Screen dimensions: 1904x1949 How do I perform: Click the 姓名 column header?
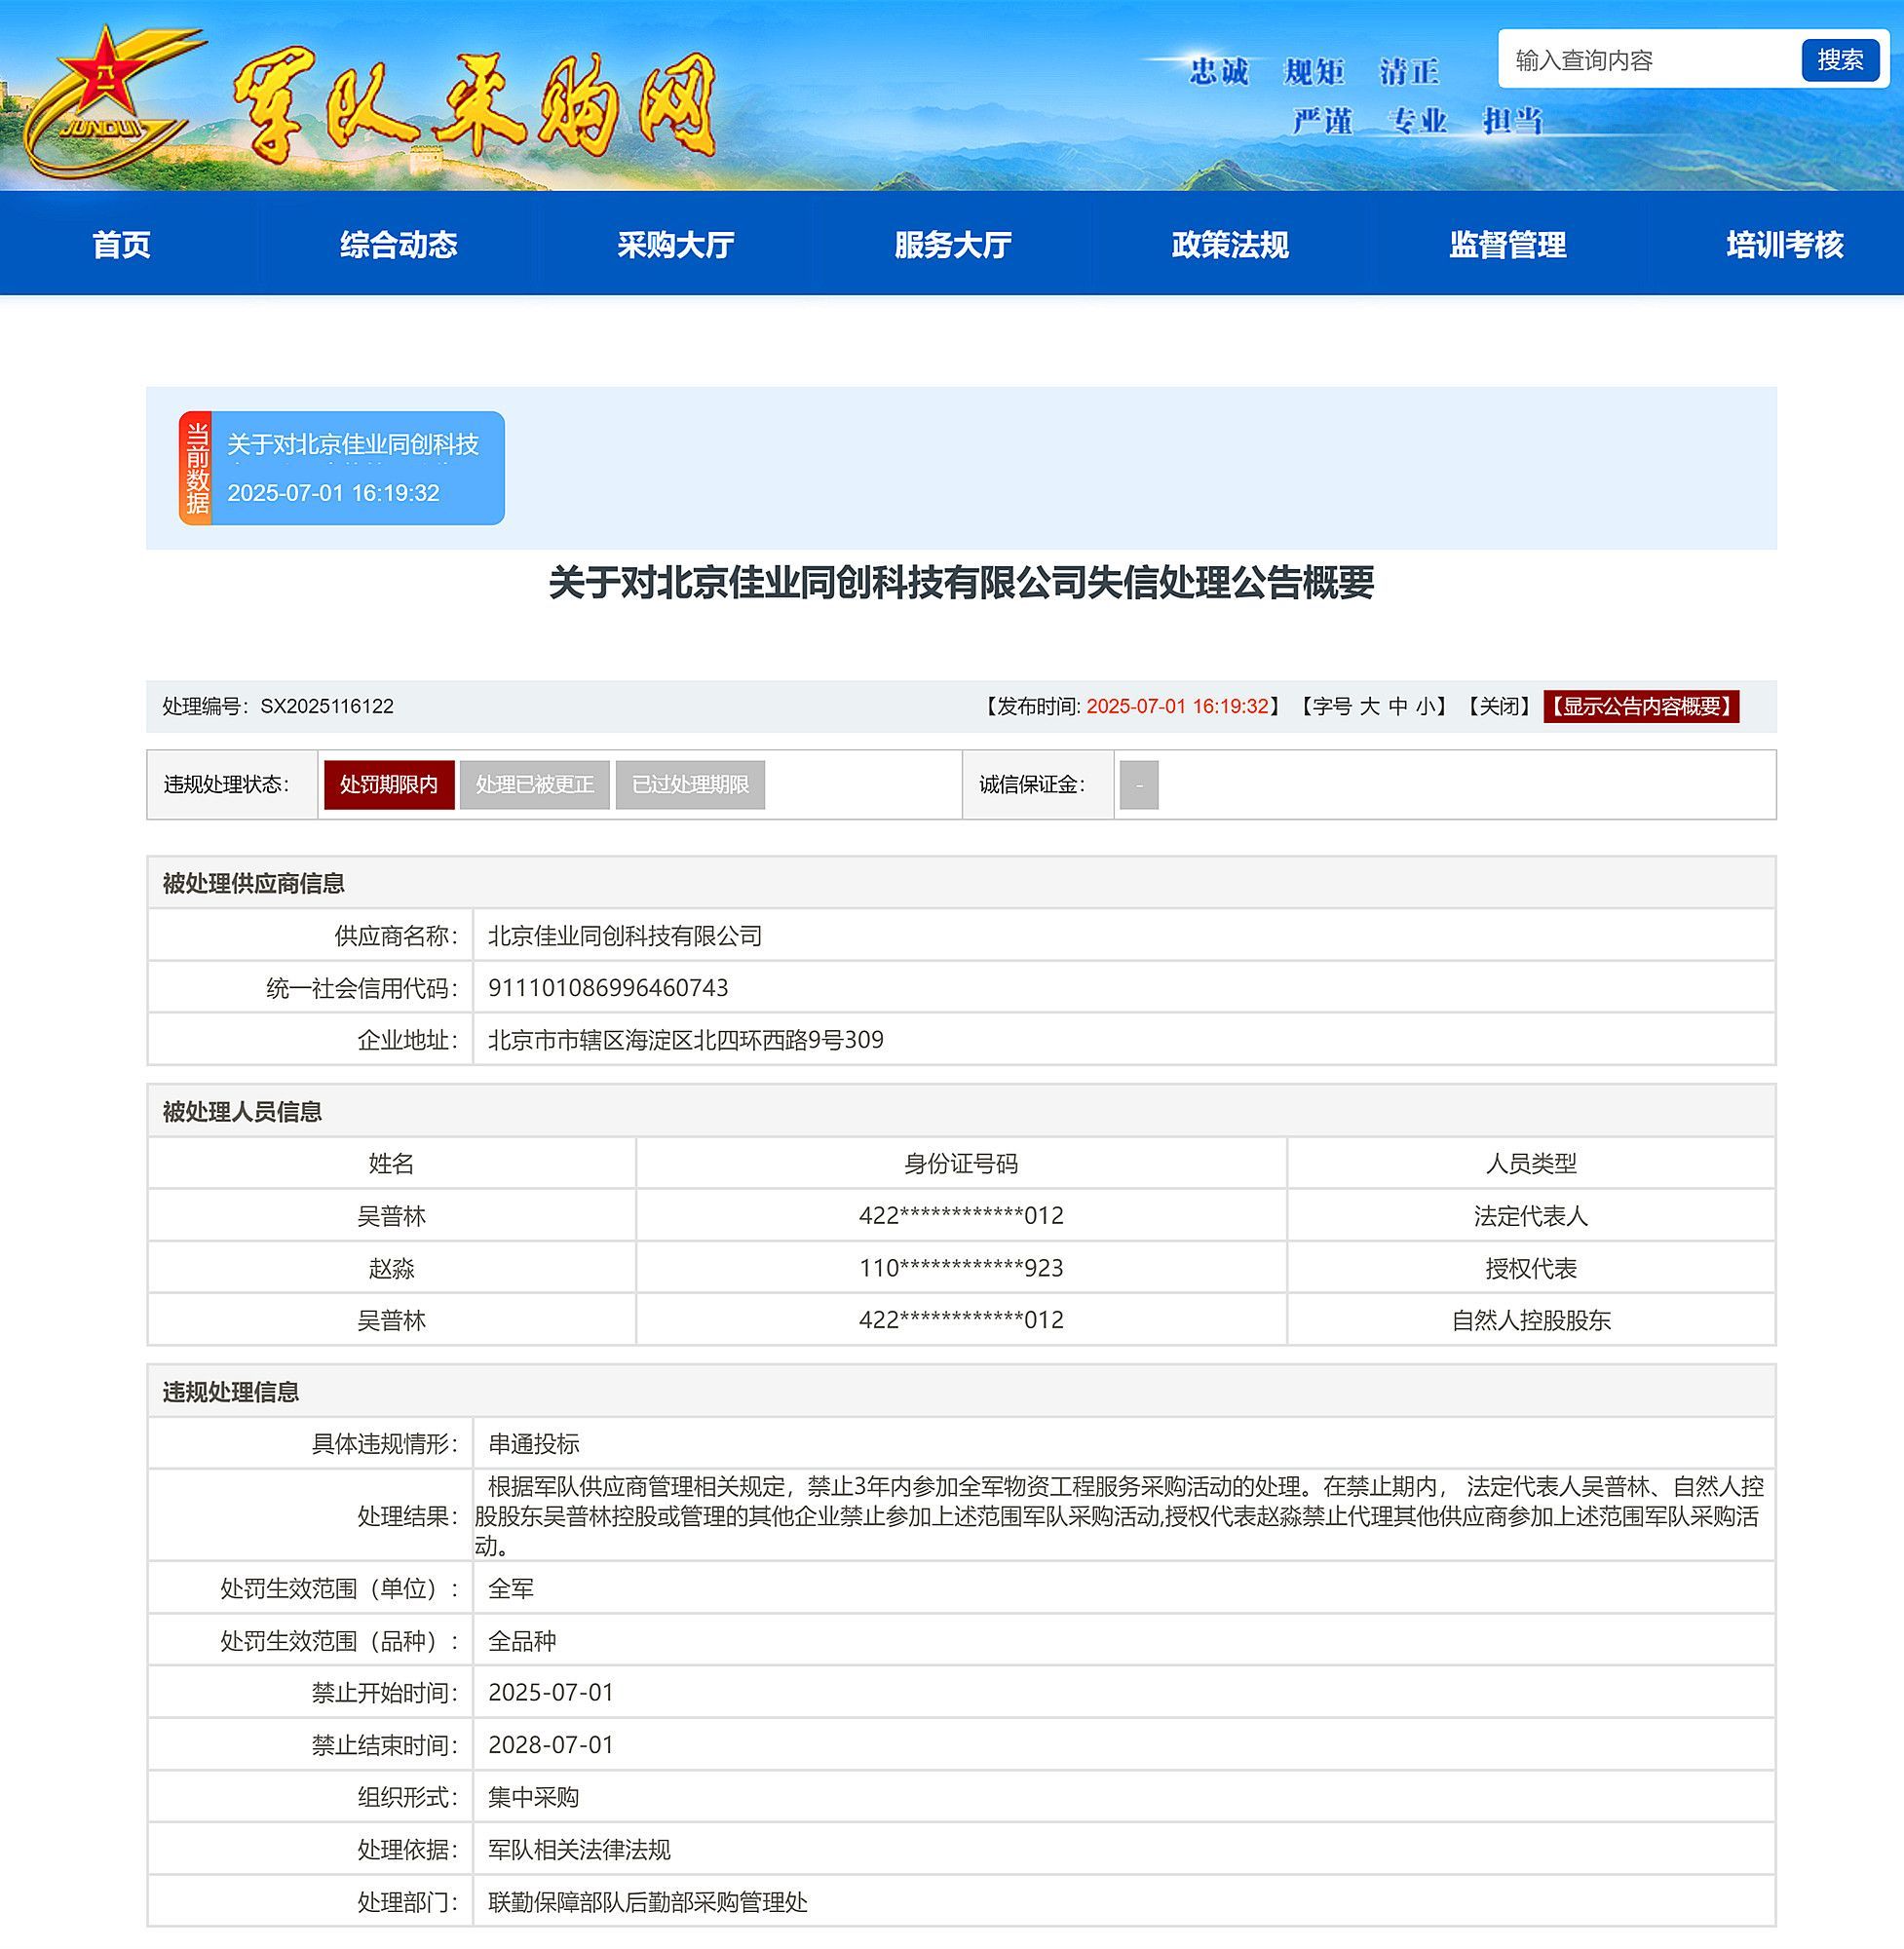[391, 1164]
